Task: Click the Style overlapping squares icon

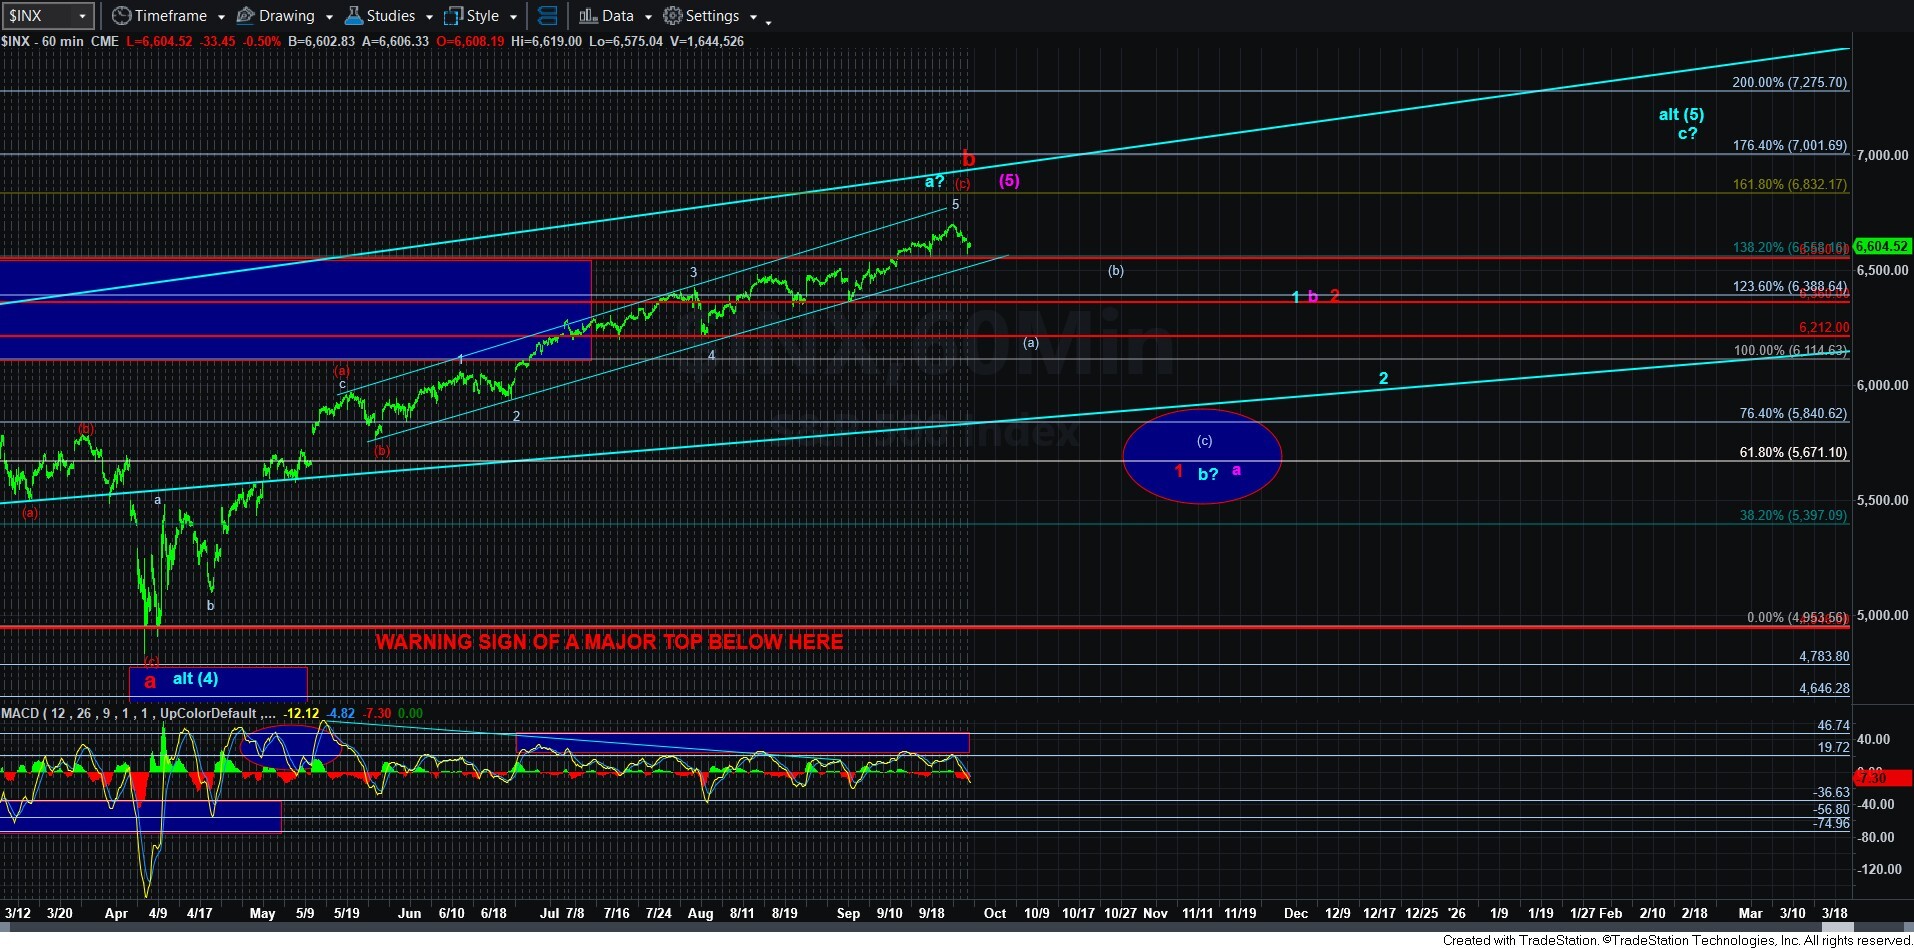Action: point(453,16)
